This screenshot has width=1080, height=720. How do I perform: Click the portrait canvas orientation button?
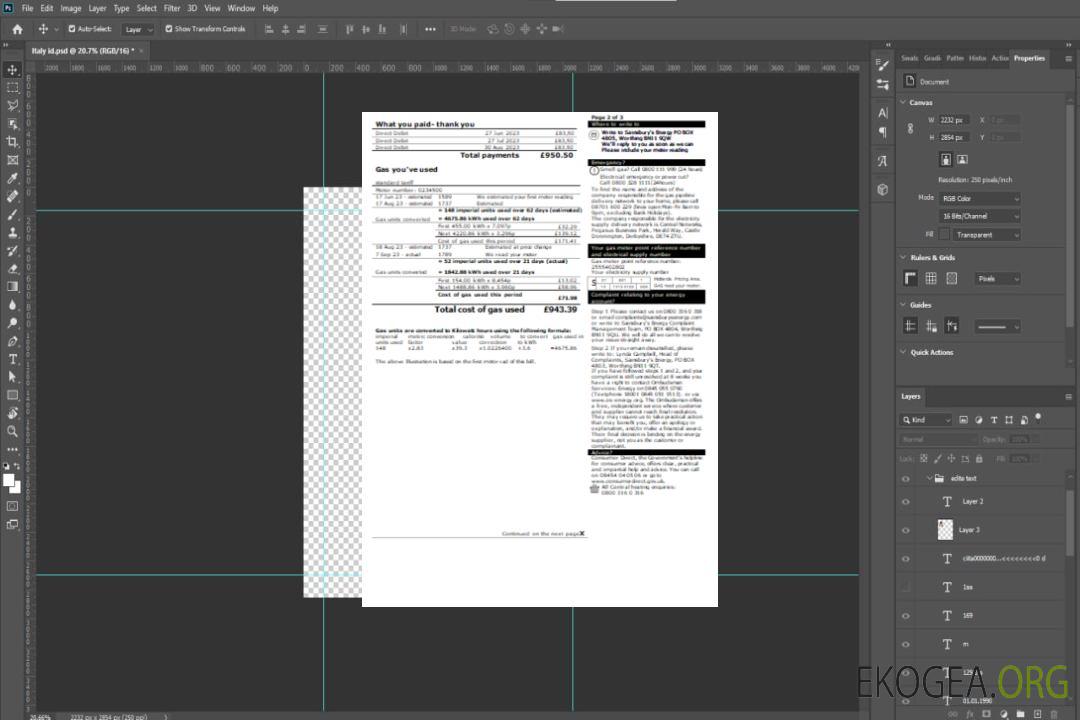tap(945, 159)
